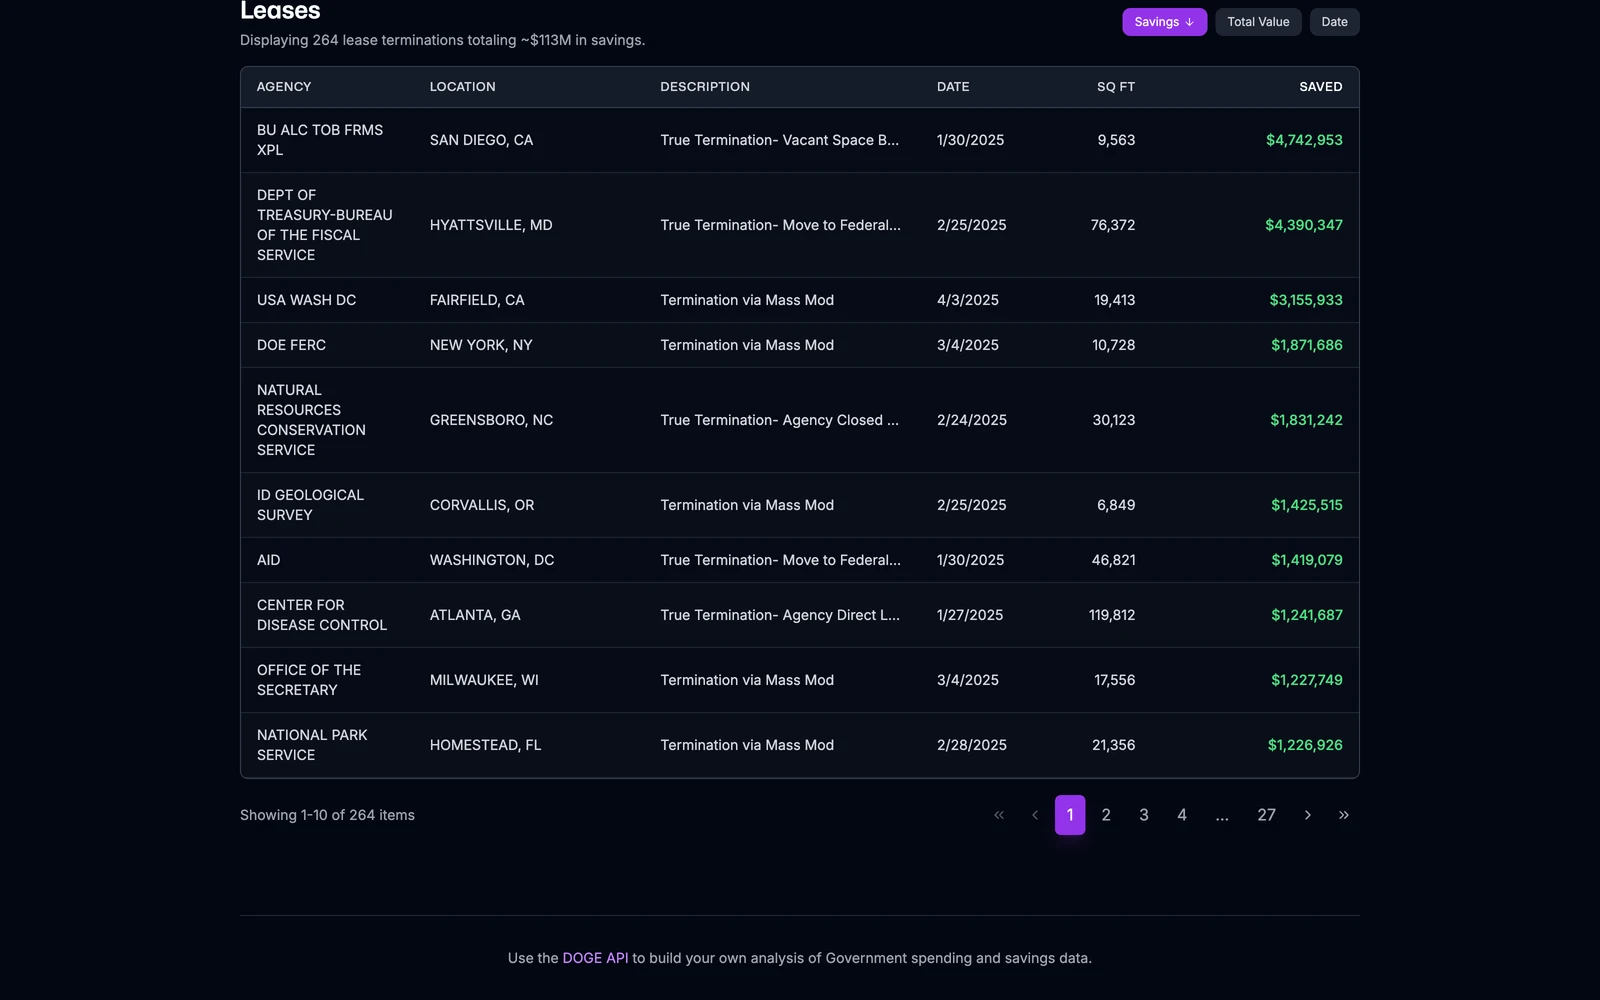Click the $4,742,953 saved amount
The width and height of the screenshot is (1600, 1000).
[x=1304, y=140]
